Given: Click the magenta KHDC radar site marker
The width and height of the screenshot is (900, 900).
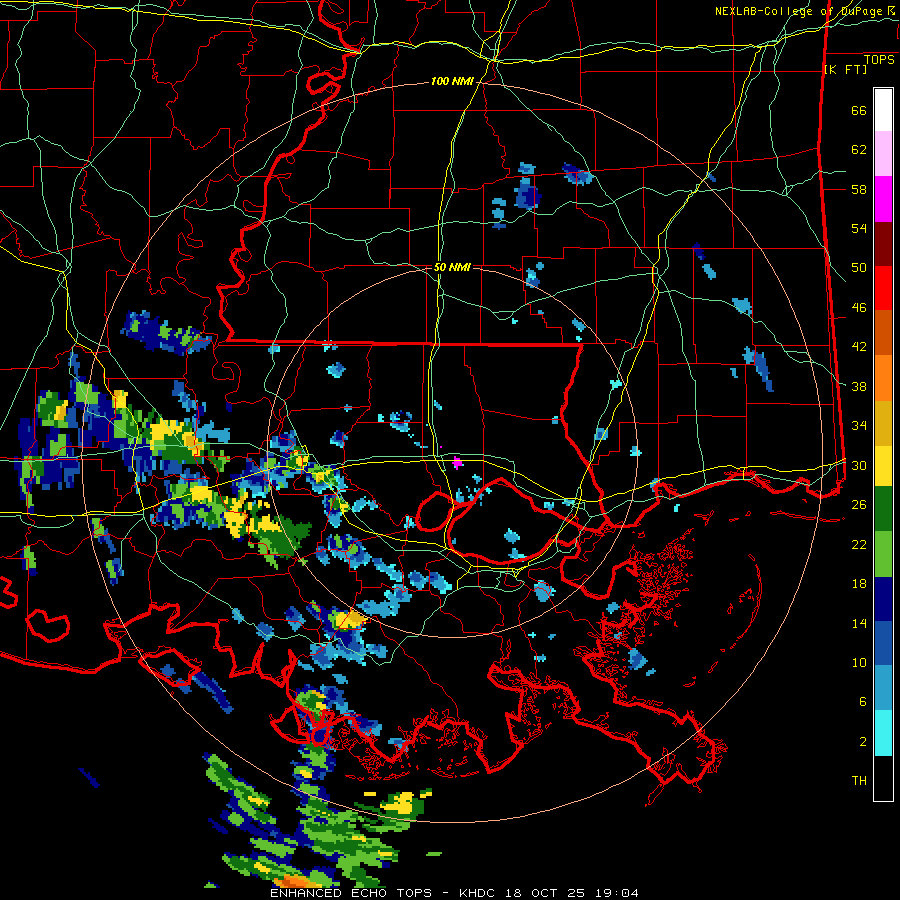Looking at the screenshot, I should click(x=457, y=462).
